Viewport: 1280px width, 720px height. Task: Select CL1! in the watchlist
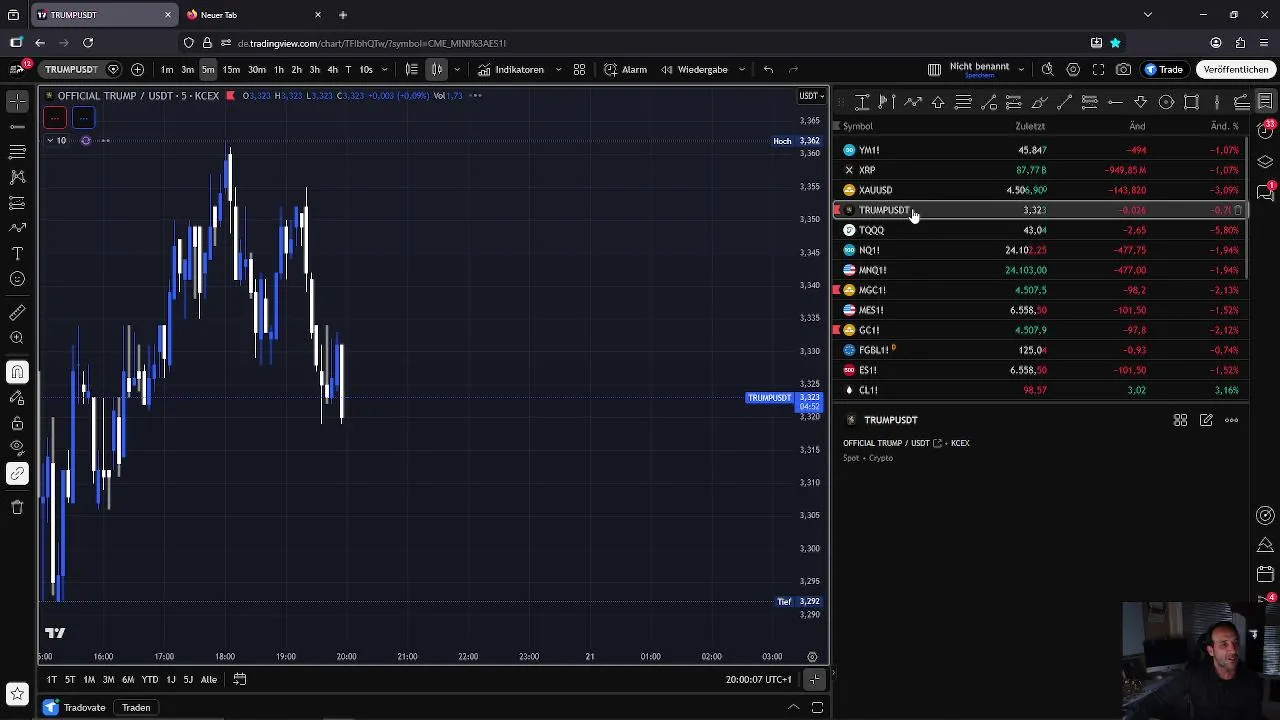tap(1040, 390)
